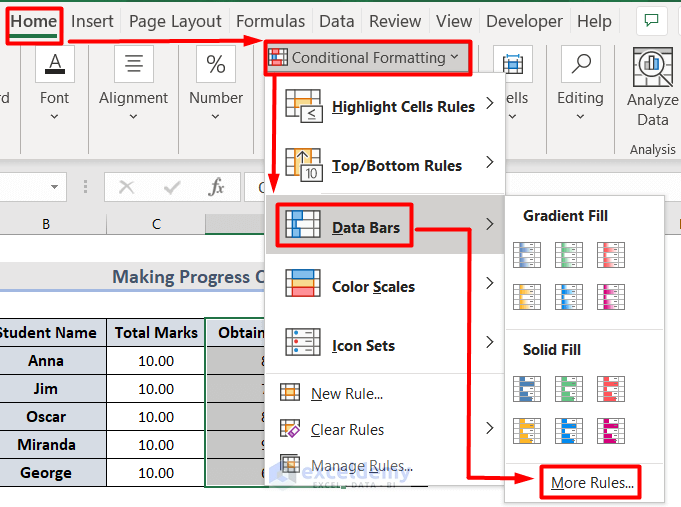Go to the Formulas tab
Viewport: 681px width, 507px height.
pos(270,21)
